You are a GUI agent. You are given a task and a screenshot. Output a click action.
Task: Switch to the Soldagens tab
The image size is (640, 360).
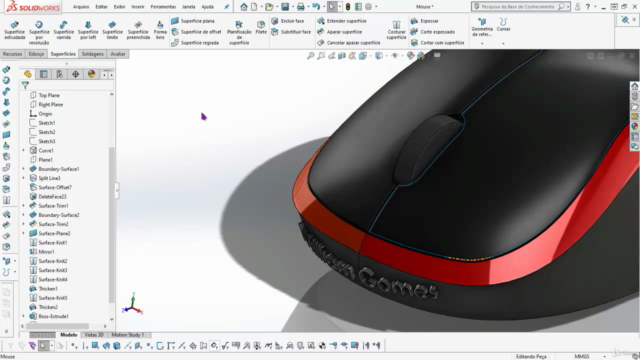[x=92, y=54]
